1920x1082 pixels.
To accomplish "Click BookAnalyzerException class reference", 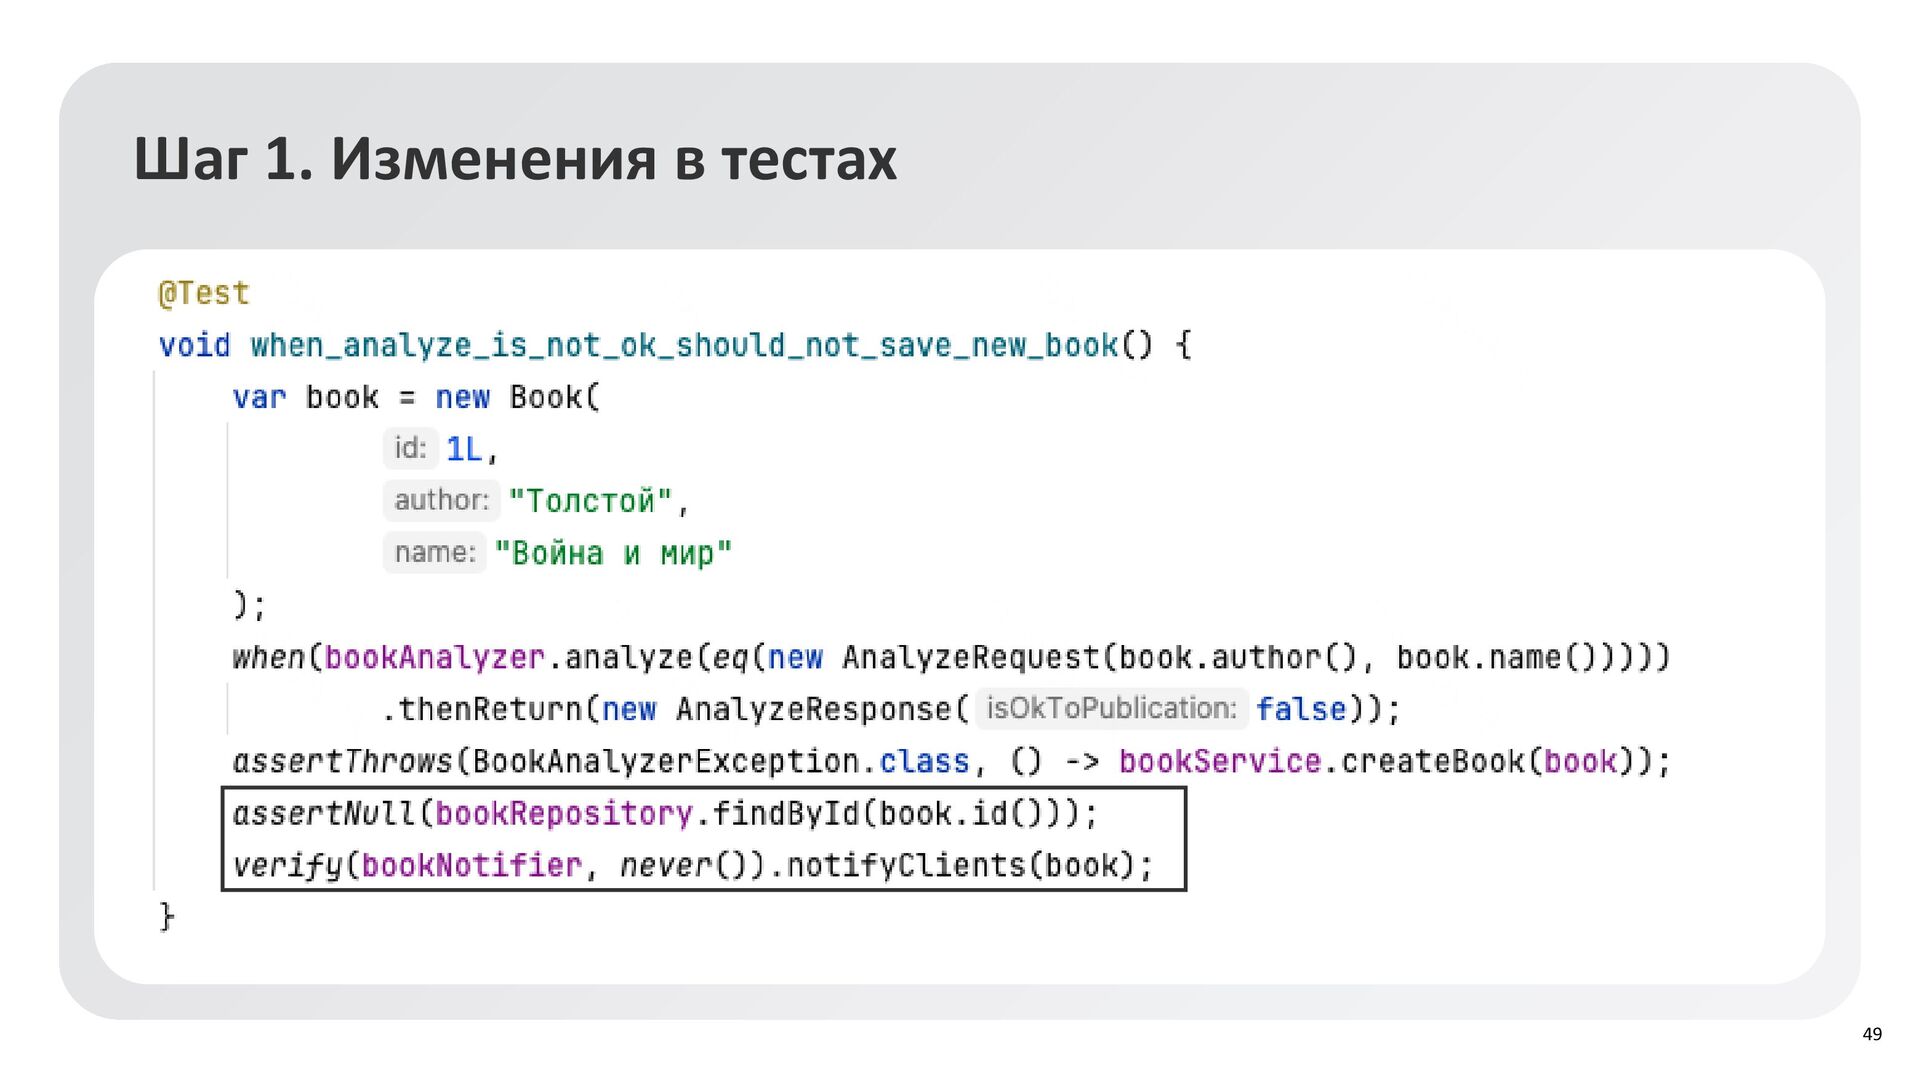I will click(664, 761).
